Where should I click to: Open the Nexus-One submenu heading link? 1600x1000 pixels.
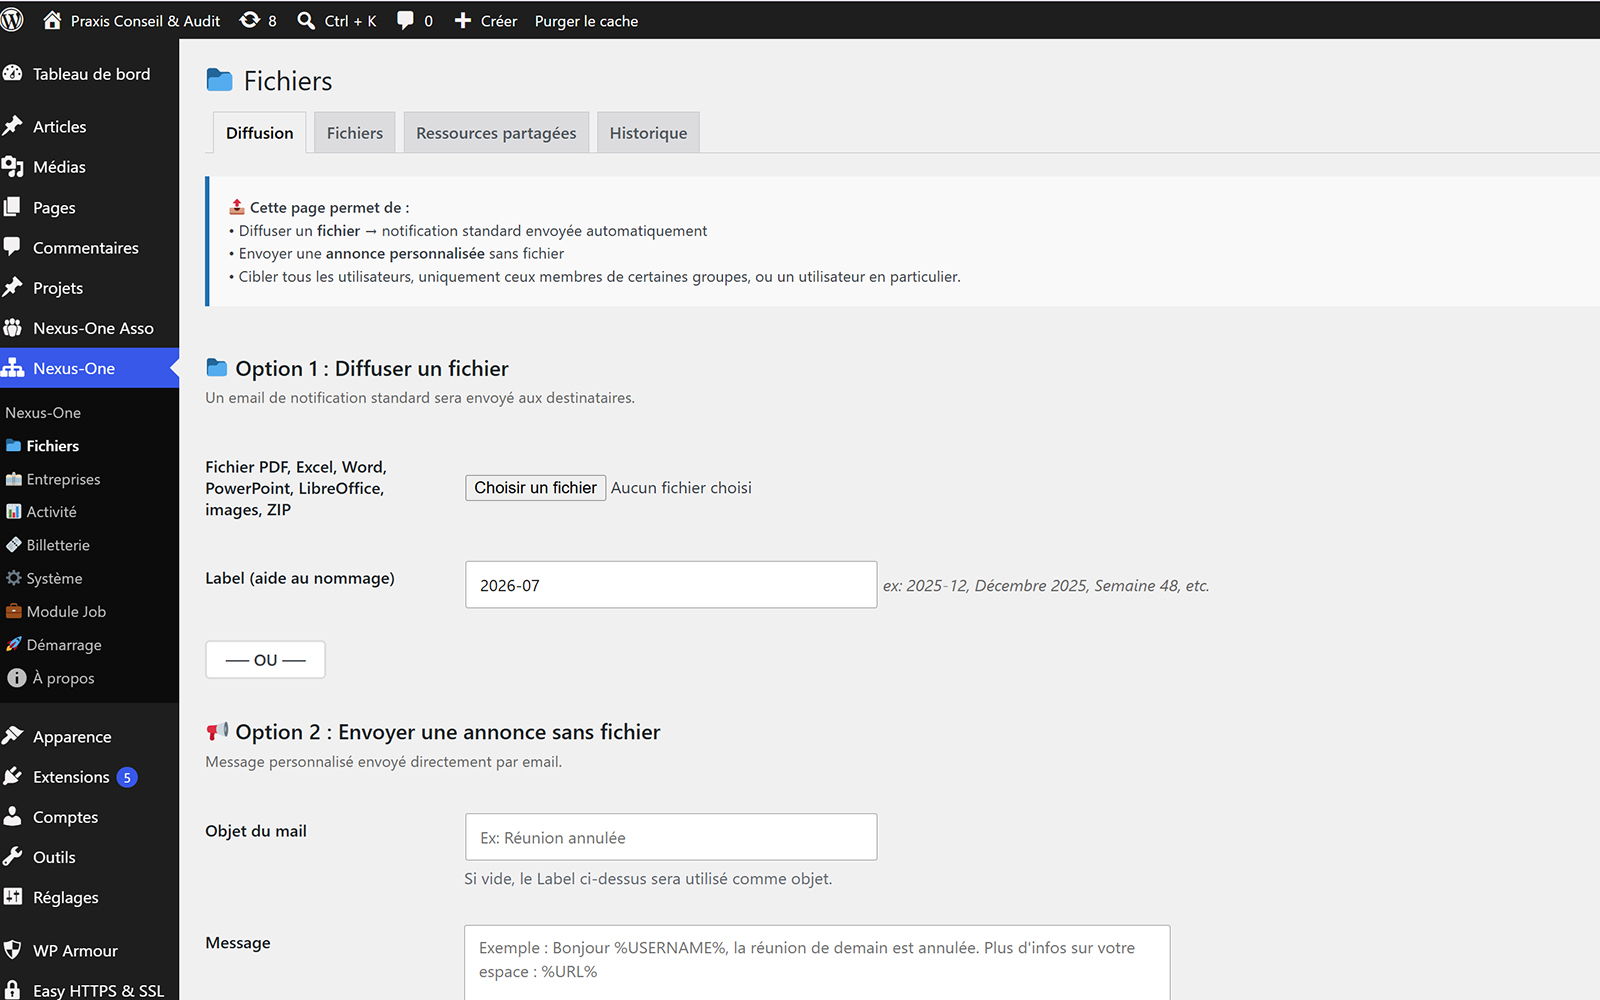point(43,413)
